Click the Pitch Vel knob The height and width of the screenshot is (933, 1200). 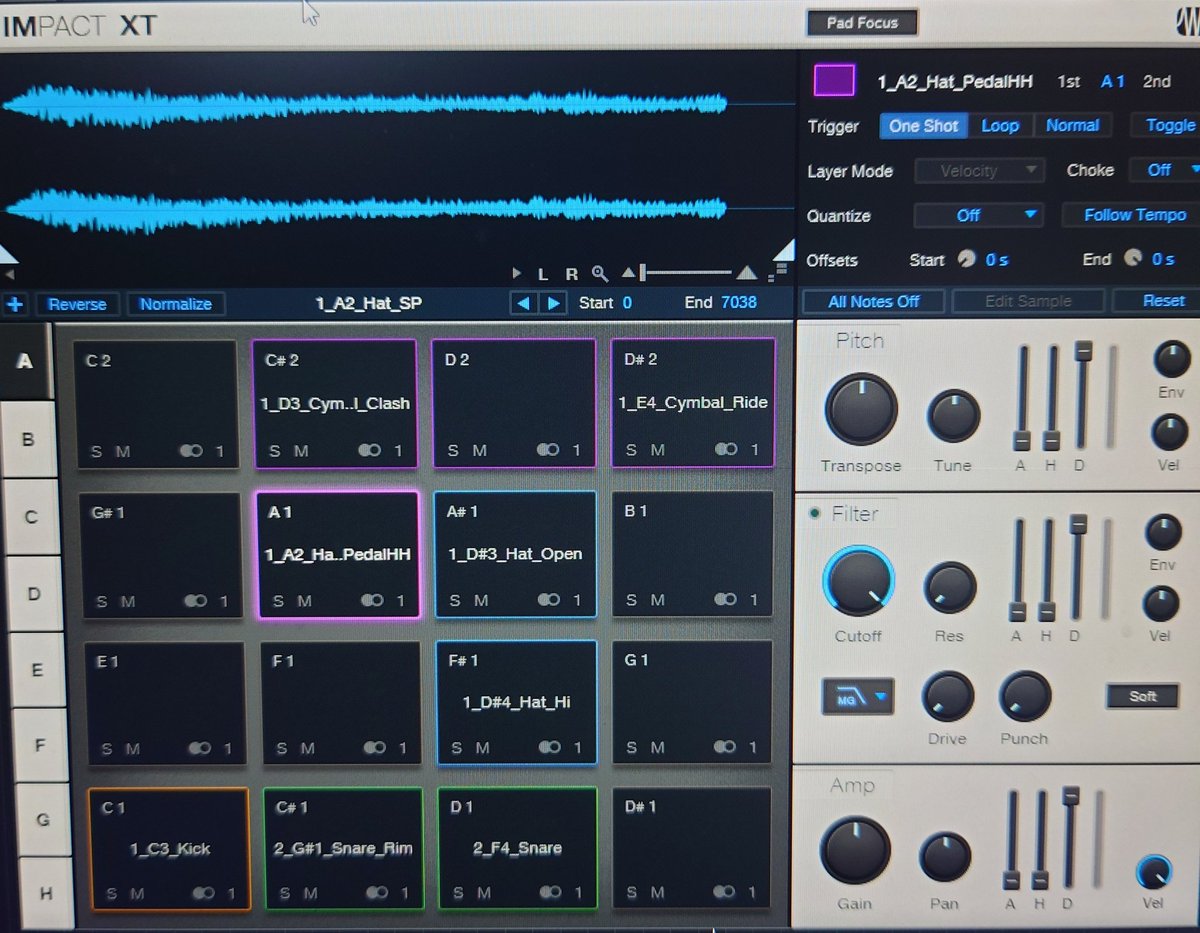[1171, 432]
